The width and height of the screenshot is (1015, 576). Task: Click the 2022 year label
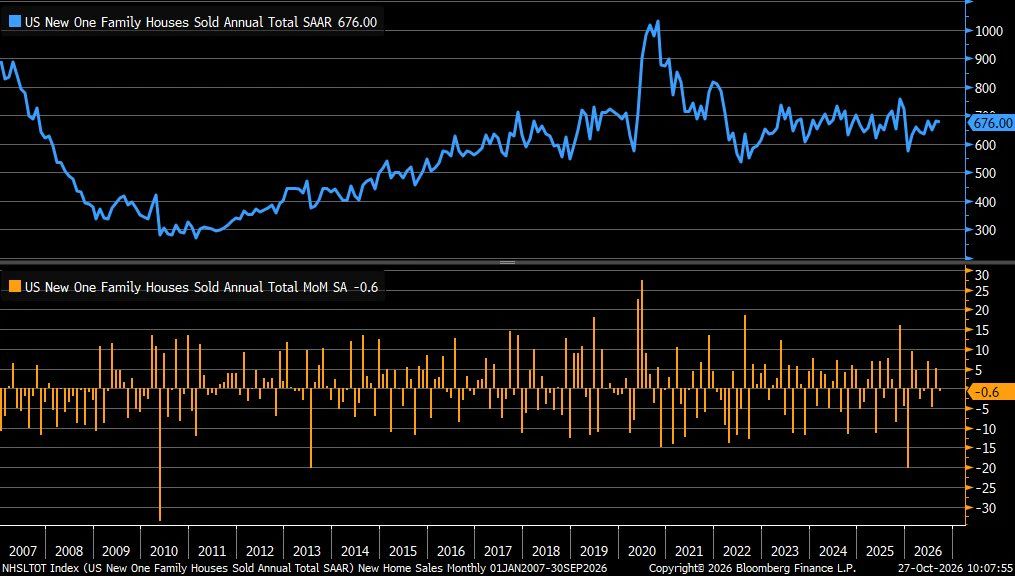pyautogui.click(x=737, y=551)
